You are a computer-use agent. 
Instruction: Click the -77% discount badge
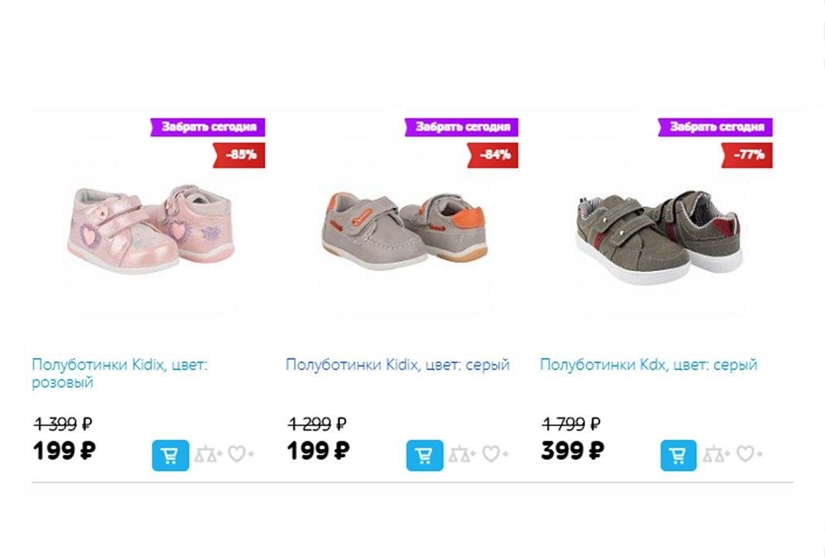(x=746, y=155)
